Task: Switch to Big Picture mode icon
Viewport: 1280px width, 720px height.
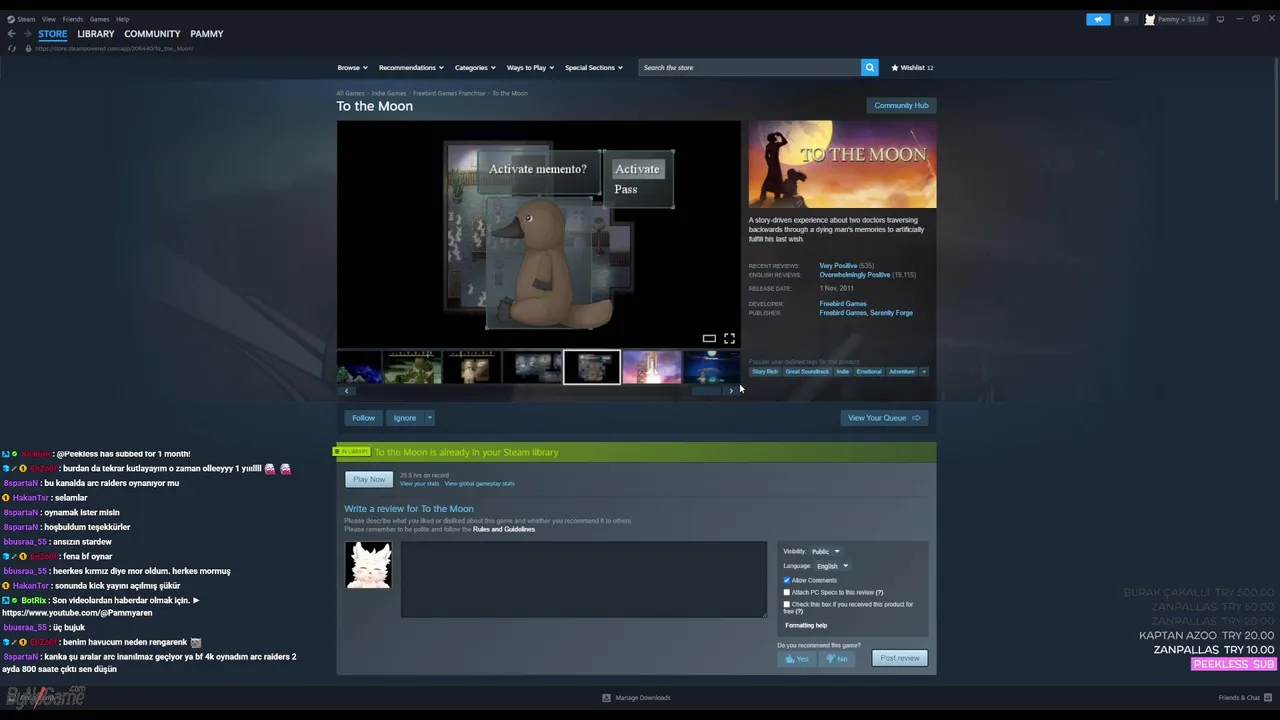Action: tap(1220, 19)
